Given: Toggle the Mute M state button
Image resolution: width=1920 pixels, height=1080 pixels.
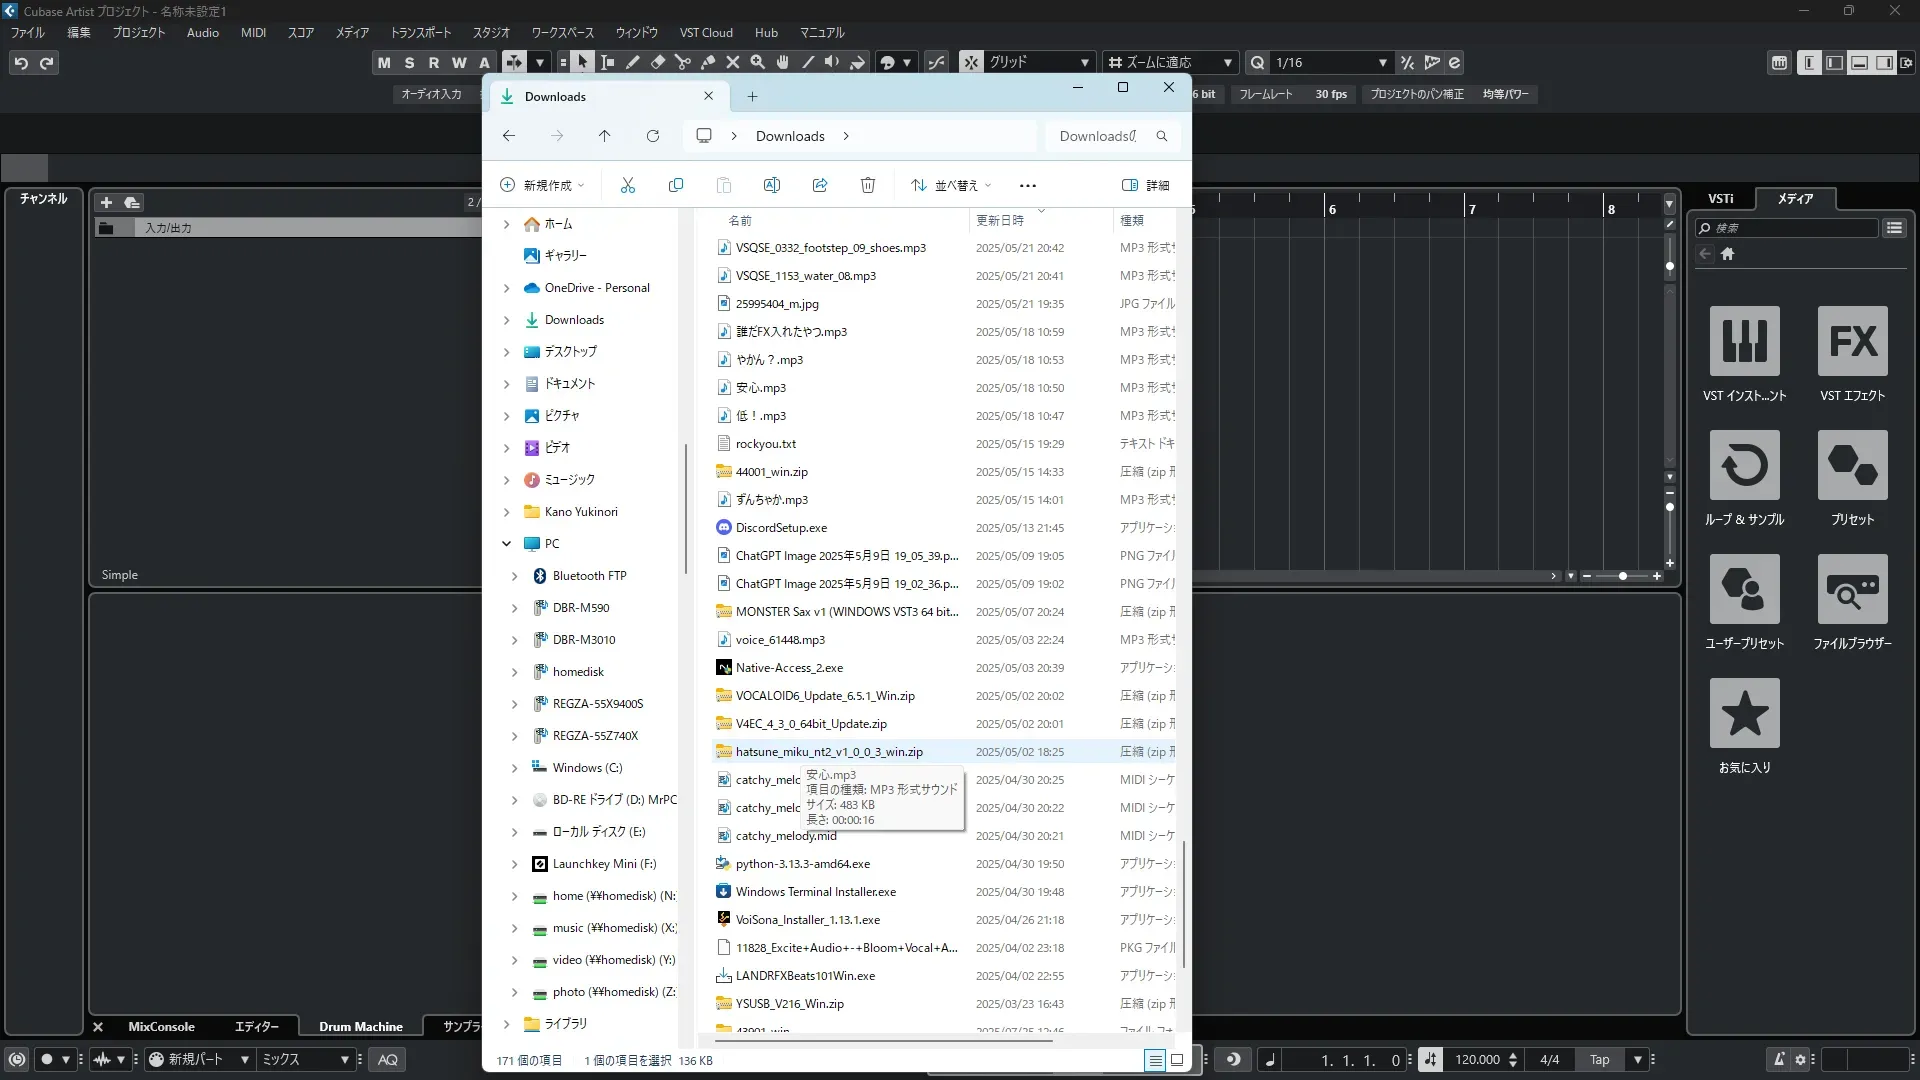Looking at the screenshot, I should pyautogui.click(x=384, y=62).
